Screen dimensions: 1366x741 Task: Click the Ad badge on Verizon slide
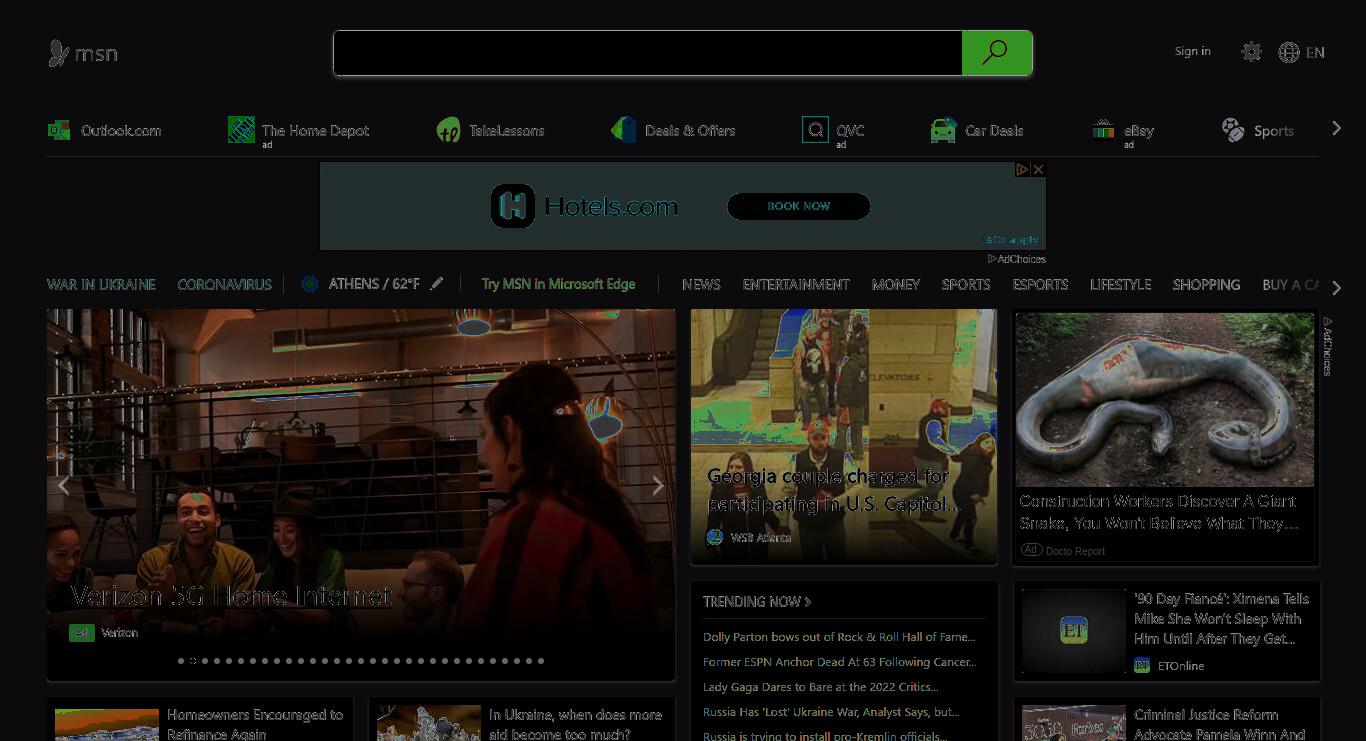tap(82, 633)
